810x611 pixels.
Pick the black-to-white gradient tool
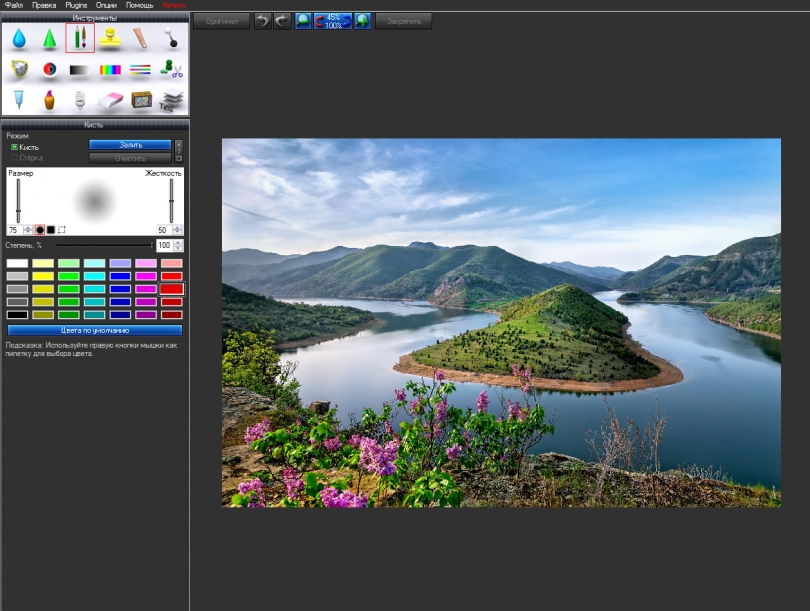click(79, 70)
